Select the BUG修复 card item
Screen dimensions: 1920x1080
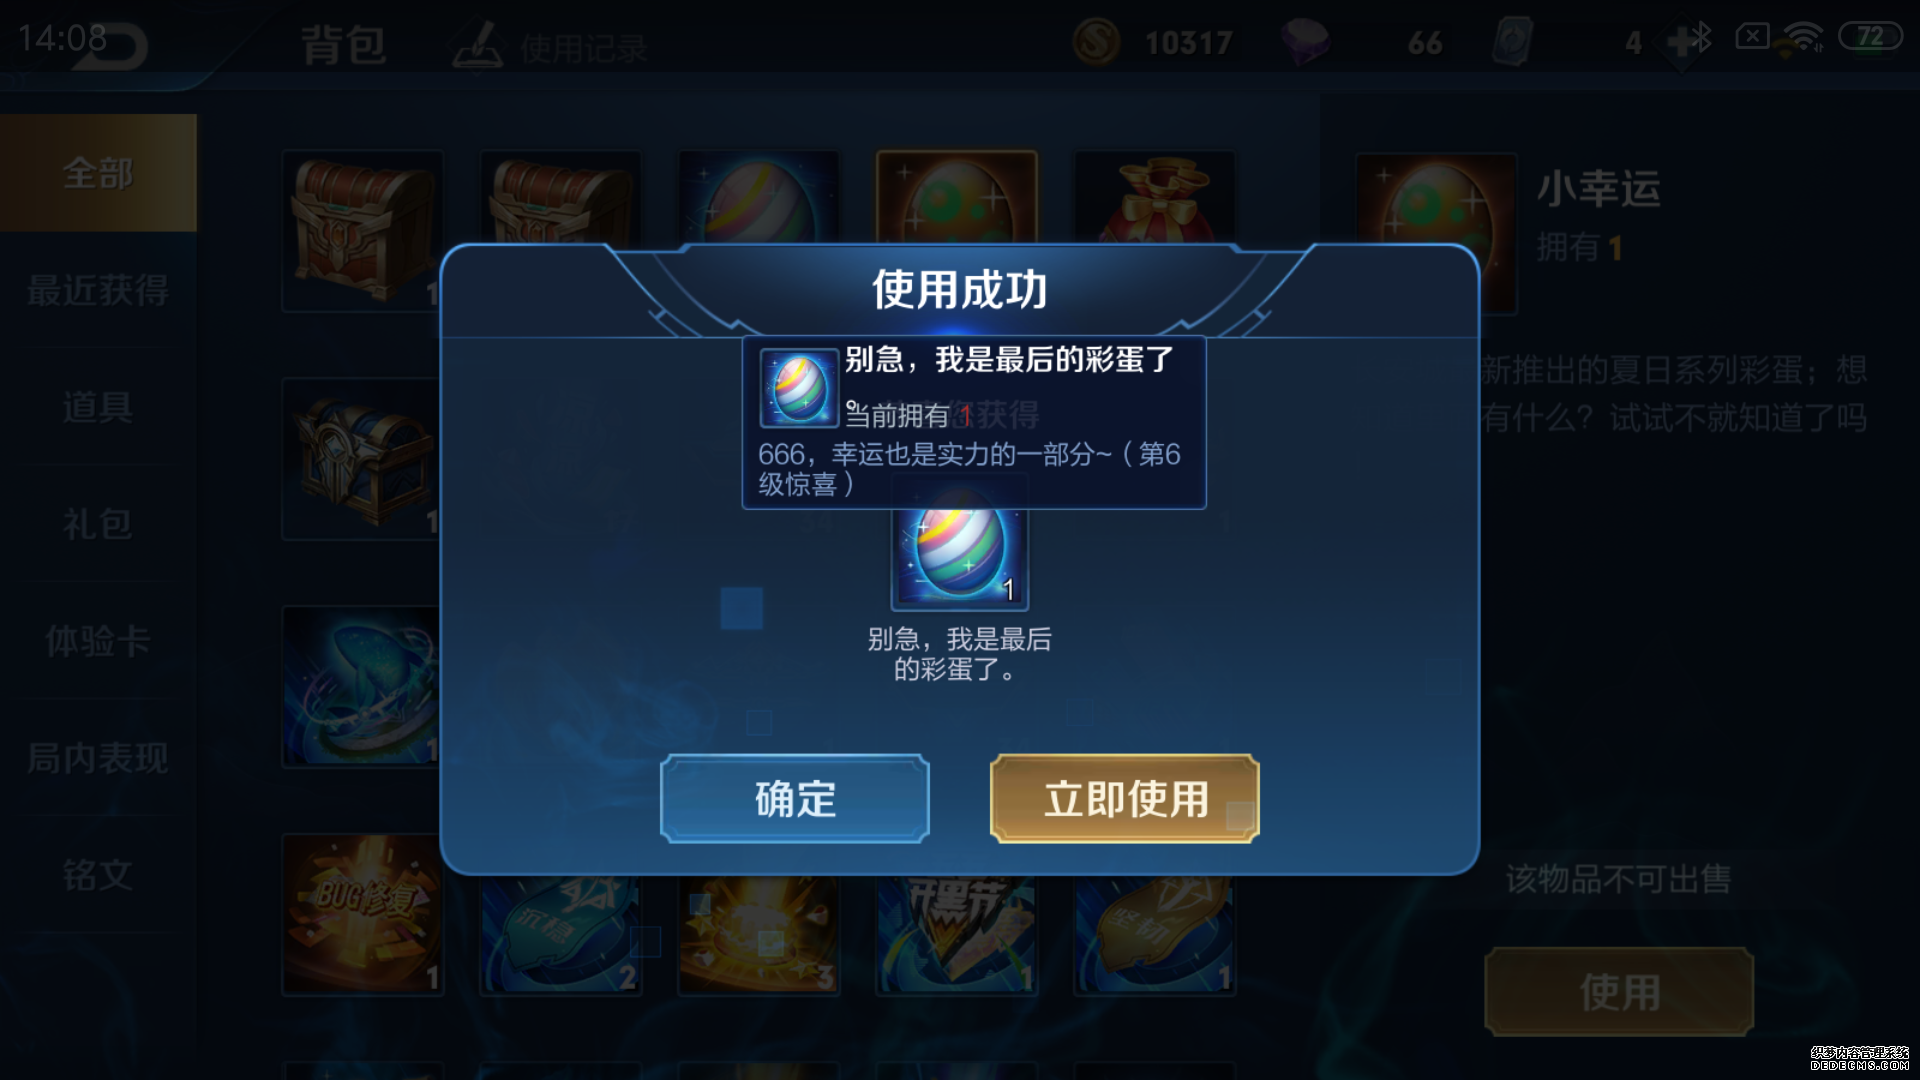click(362, 915)
